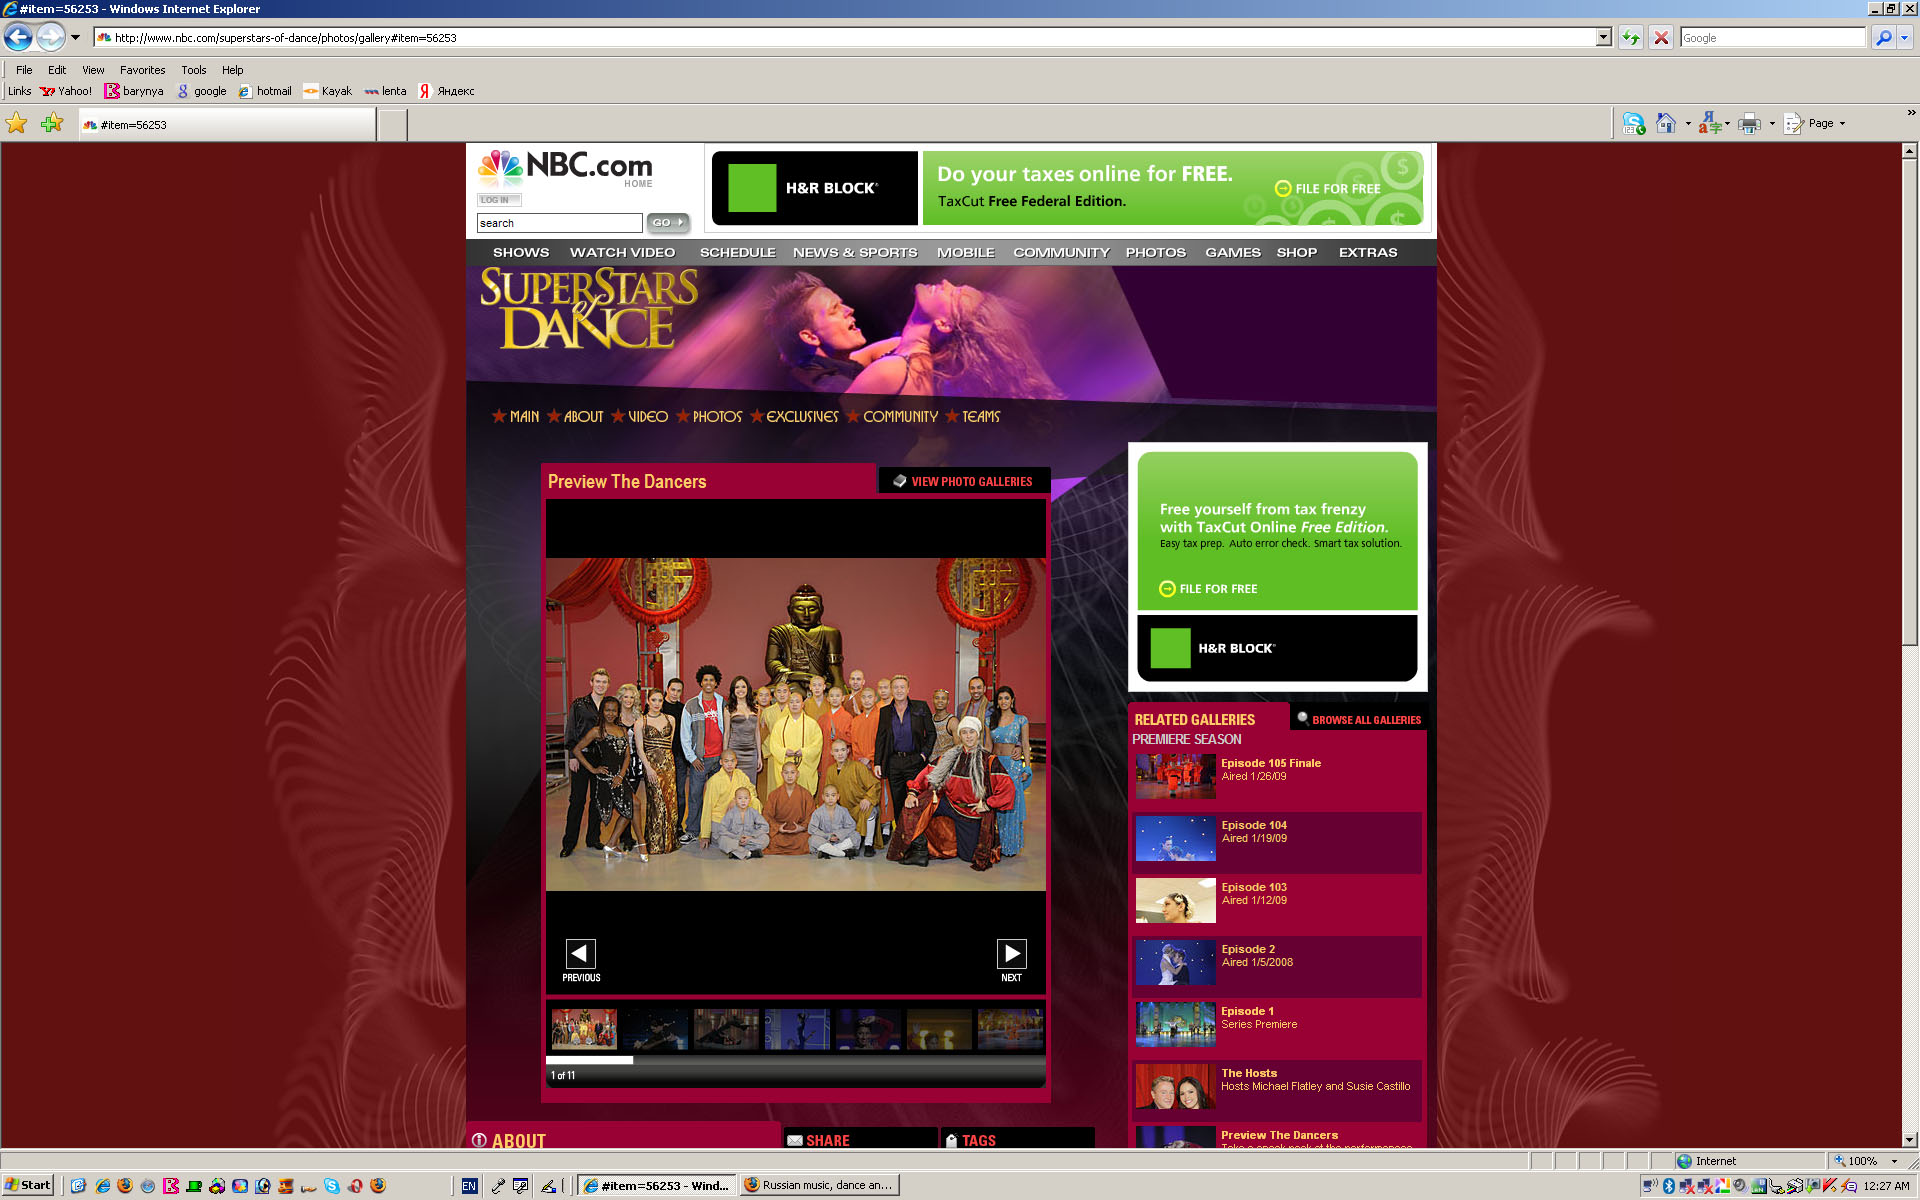Click Add to Favorites star-plus icon
The width and height of the screenshot is (1920, 1200).
click(x=52, y=124)
